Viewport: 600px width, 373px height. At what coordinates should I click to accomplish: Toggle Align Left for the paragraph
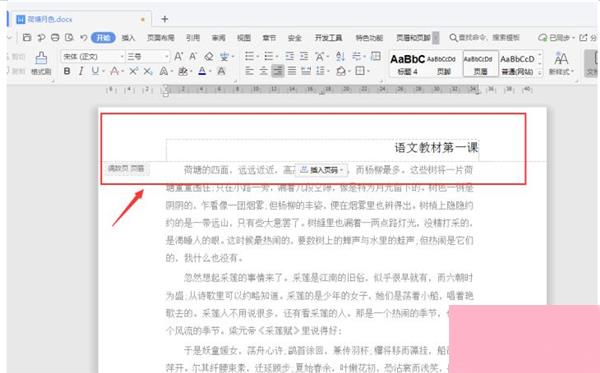tap(249, 71)
